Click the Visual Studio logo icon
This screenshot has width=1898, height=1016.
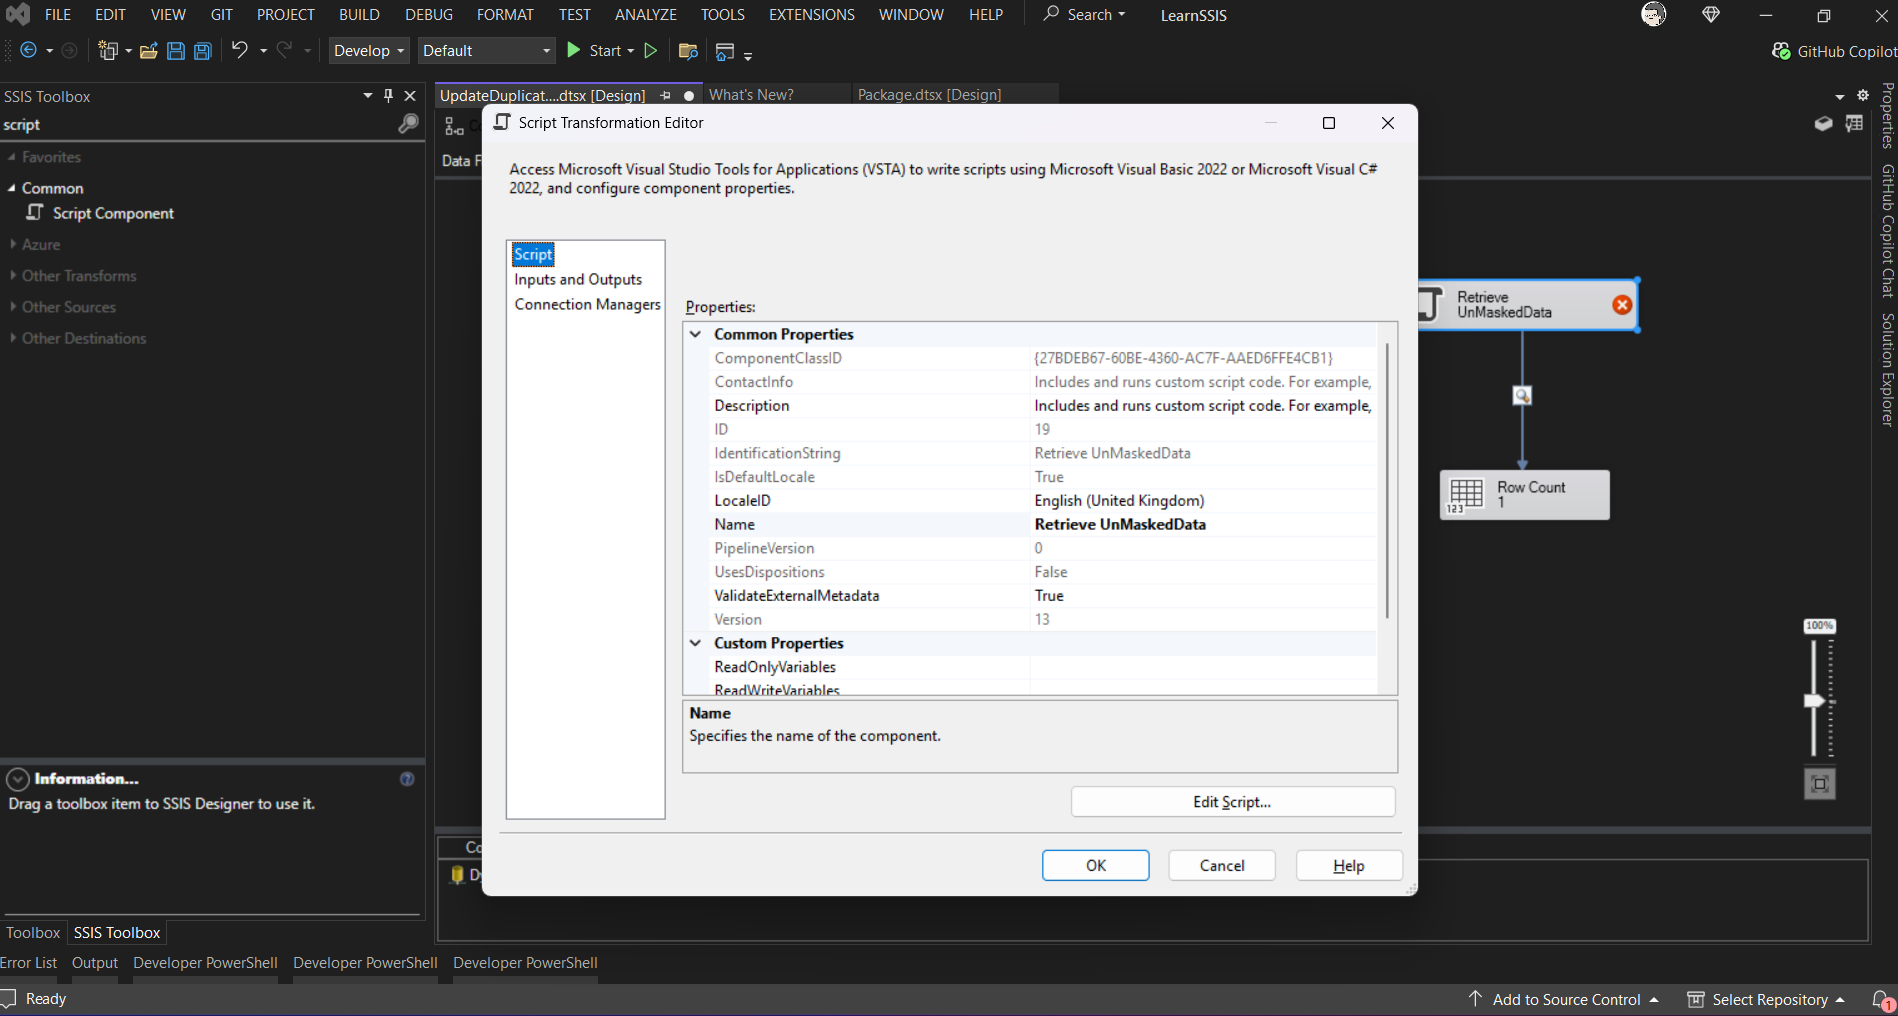18,14
